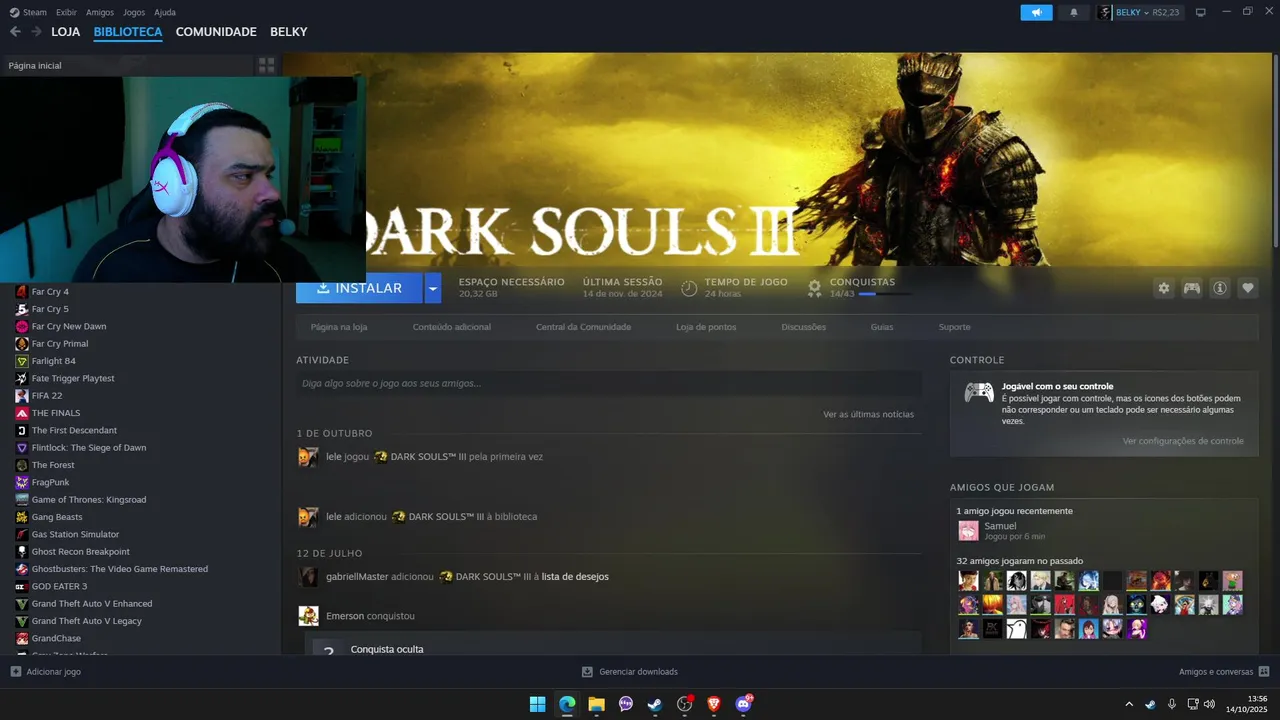This screenshot has width=1280, height=720.
Task: Expand the dropdown arrow next to INSTALAR
Action: pos(432,288)
